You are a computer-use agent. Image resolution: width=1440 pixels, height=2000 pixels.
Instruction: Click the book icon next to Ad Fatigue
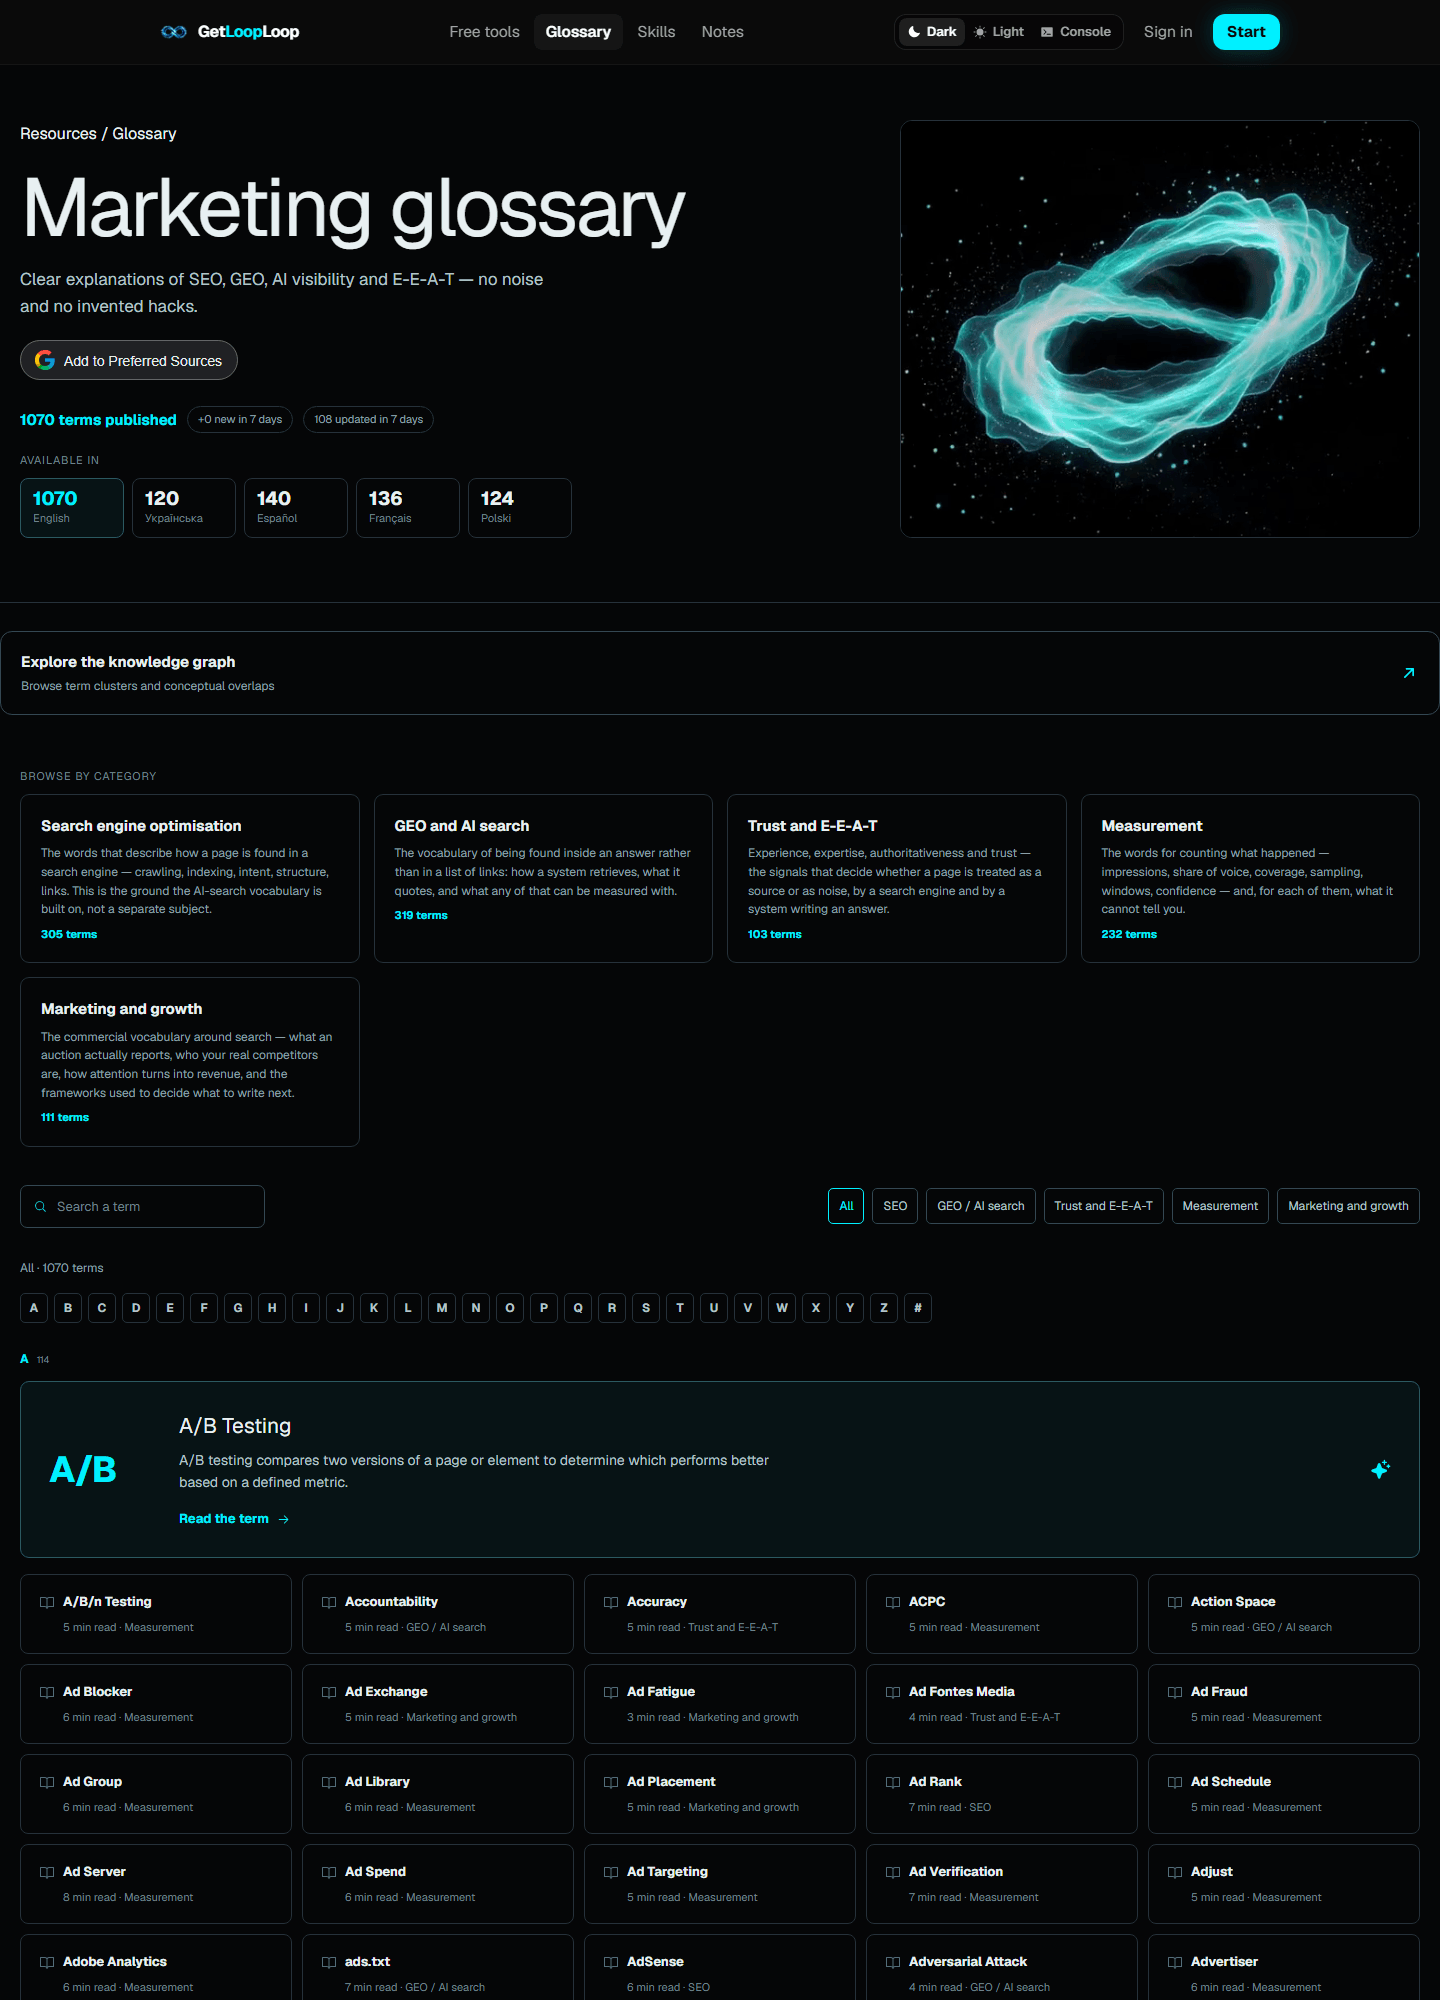click(x=611, y=1692)
